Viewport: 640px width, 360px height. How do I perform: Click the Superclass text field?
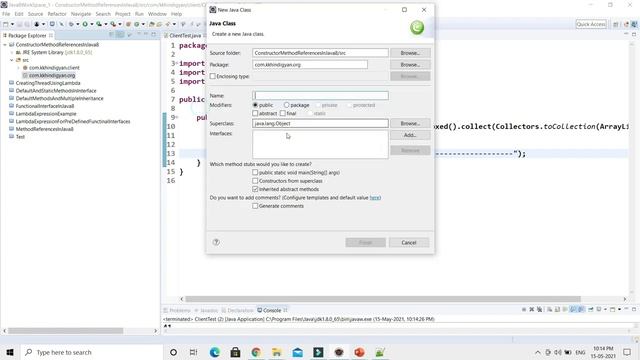(x=320, y=123)
